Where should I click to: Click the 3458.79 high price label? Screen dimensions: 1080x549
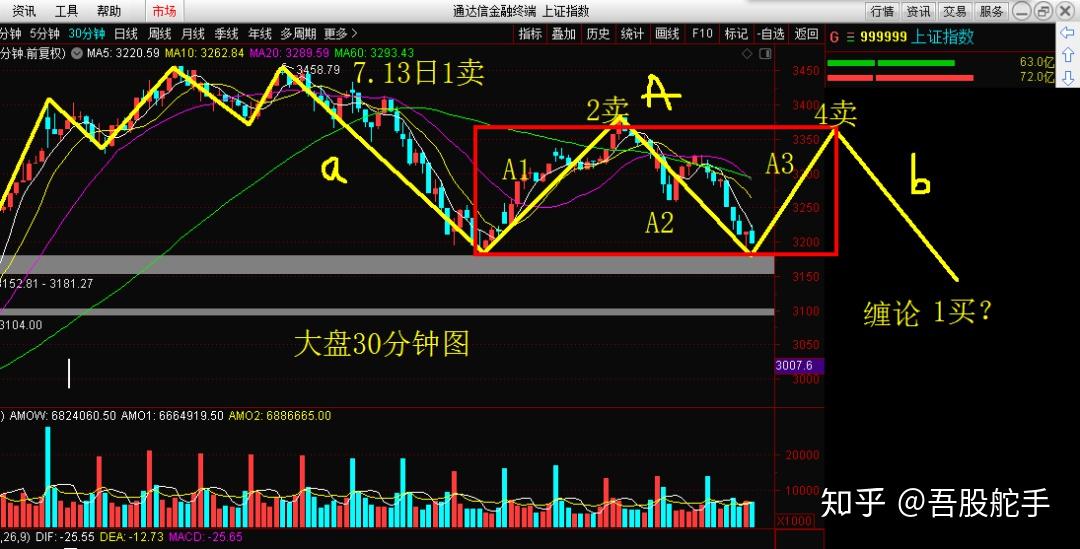(318, 70)
